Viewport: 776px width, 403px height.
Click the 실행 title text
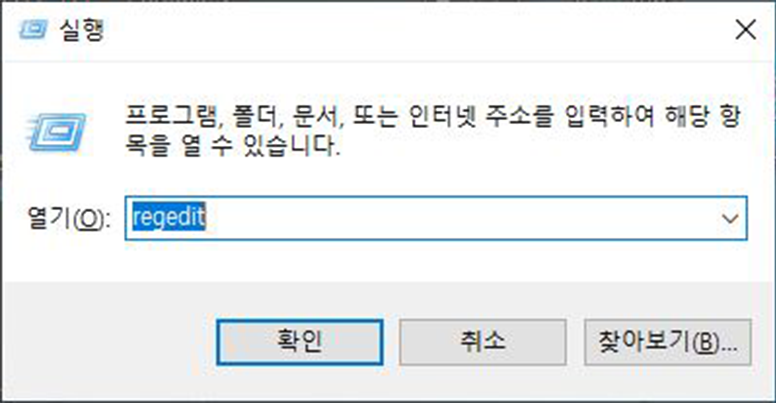(x=82, y=30)
